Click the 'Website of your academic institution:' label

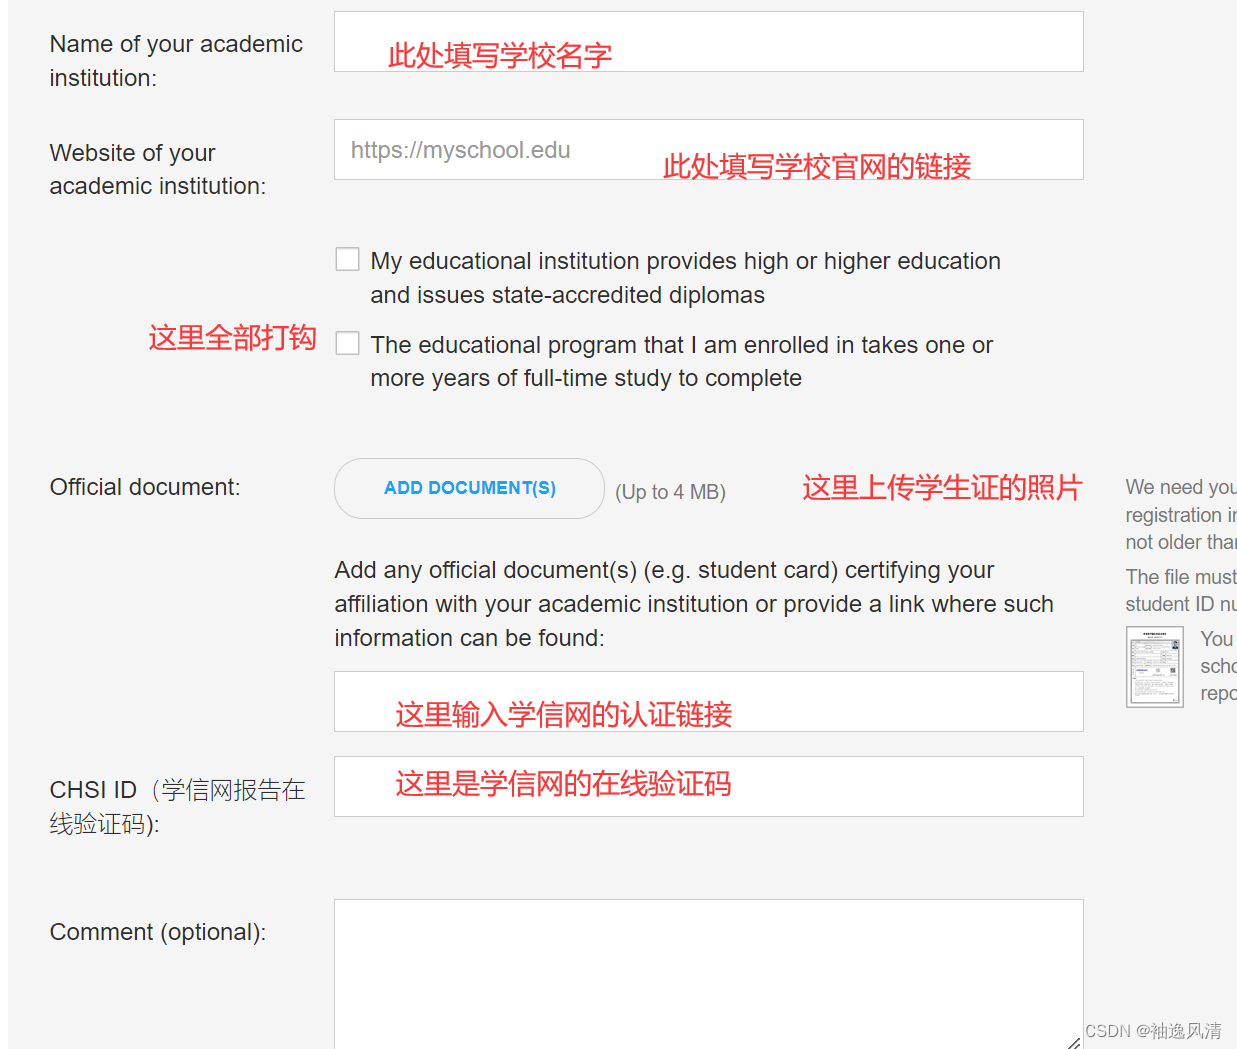158,169
